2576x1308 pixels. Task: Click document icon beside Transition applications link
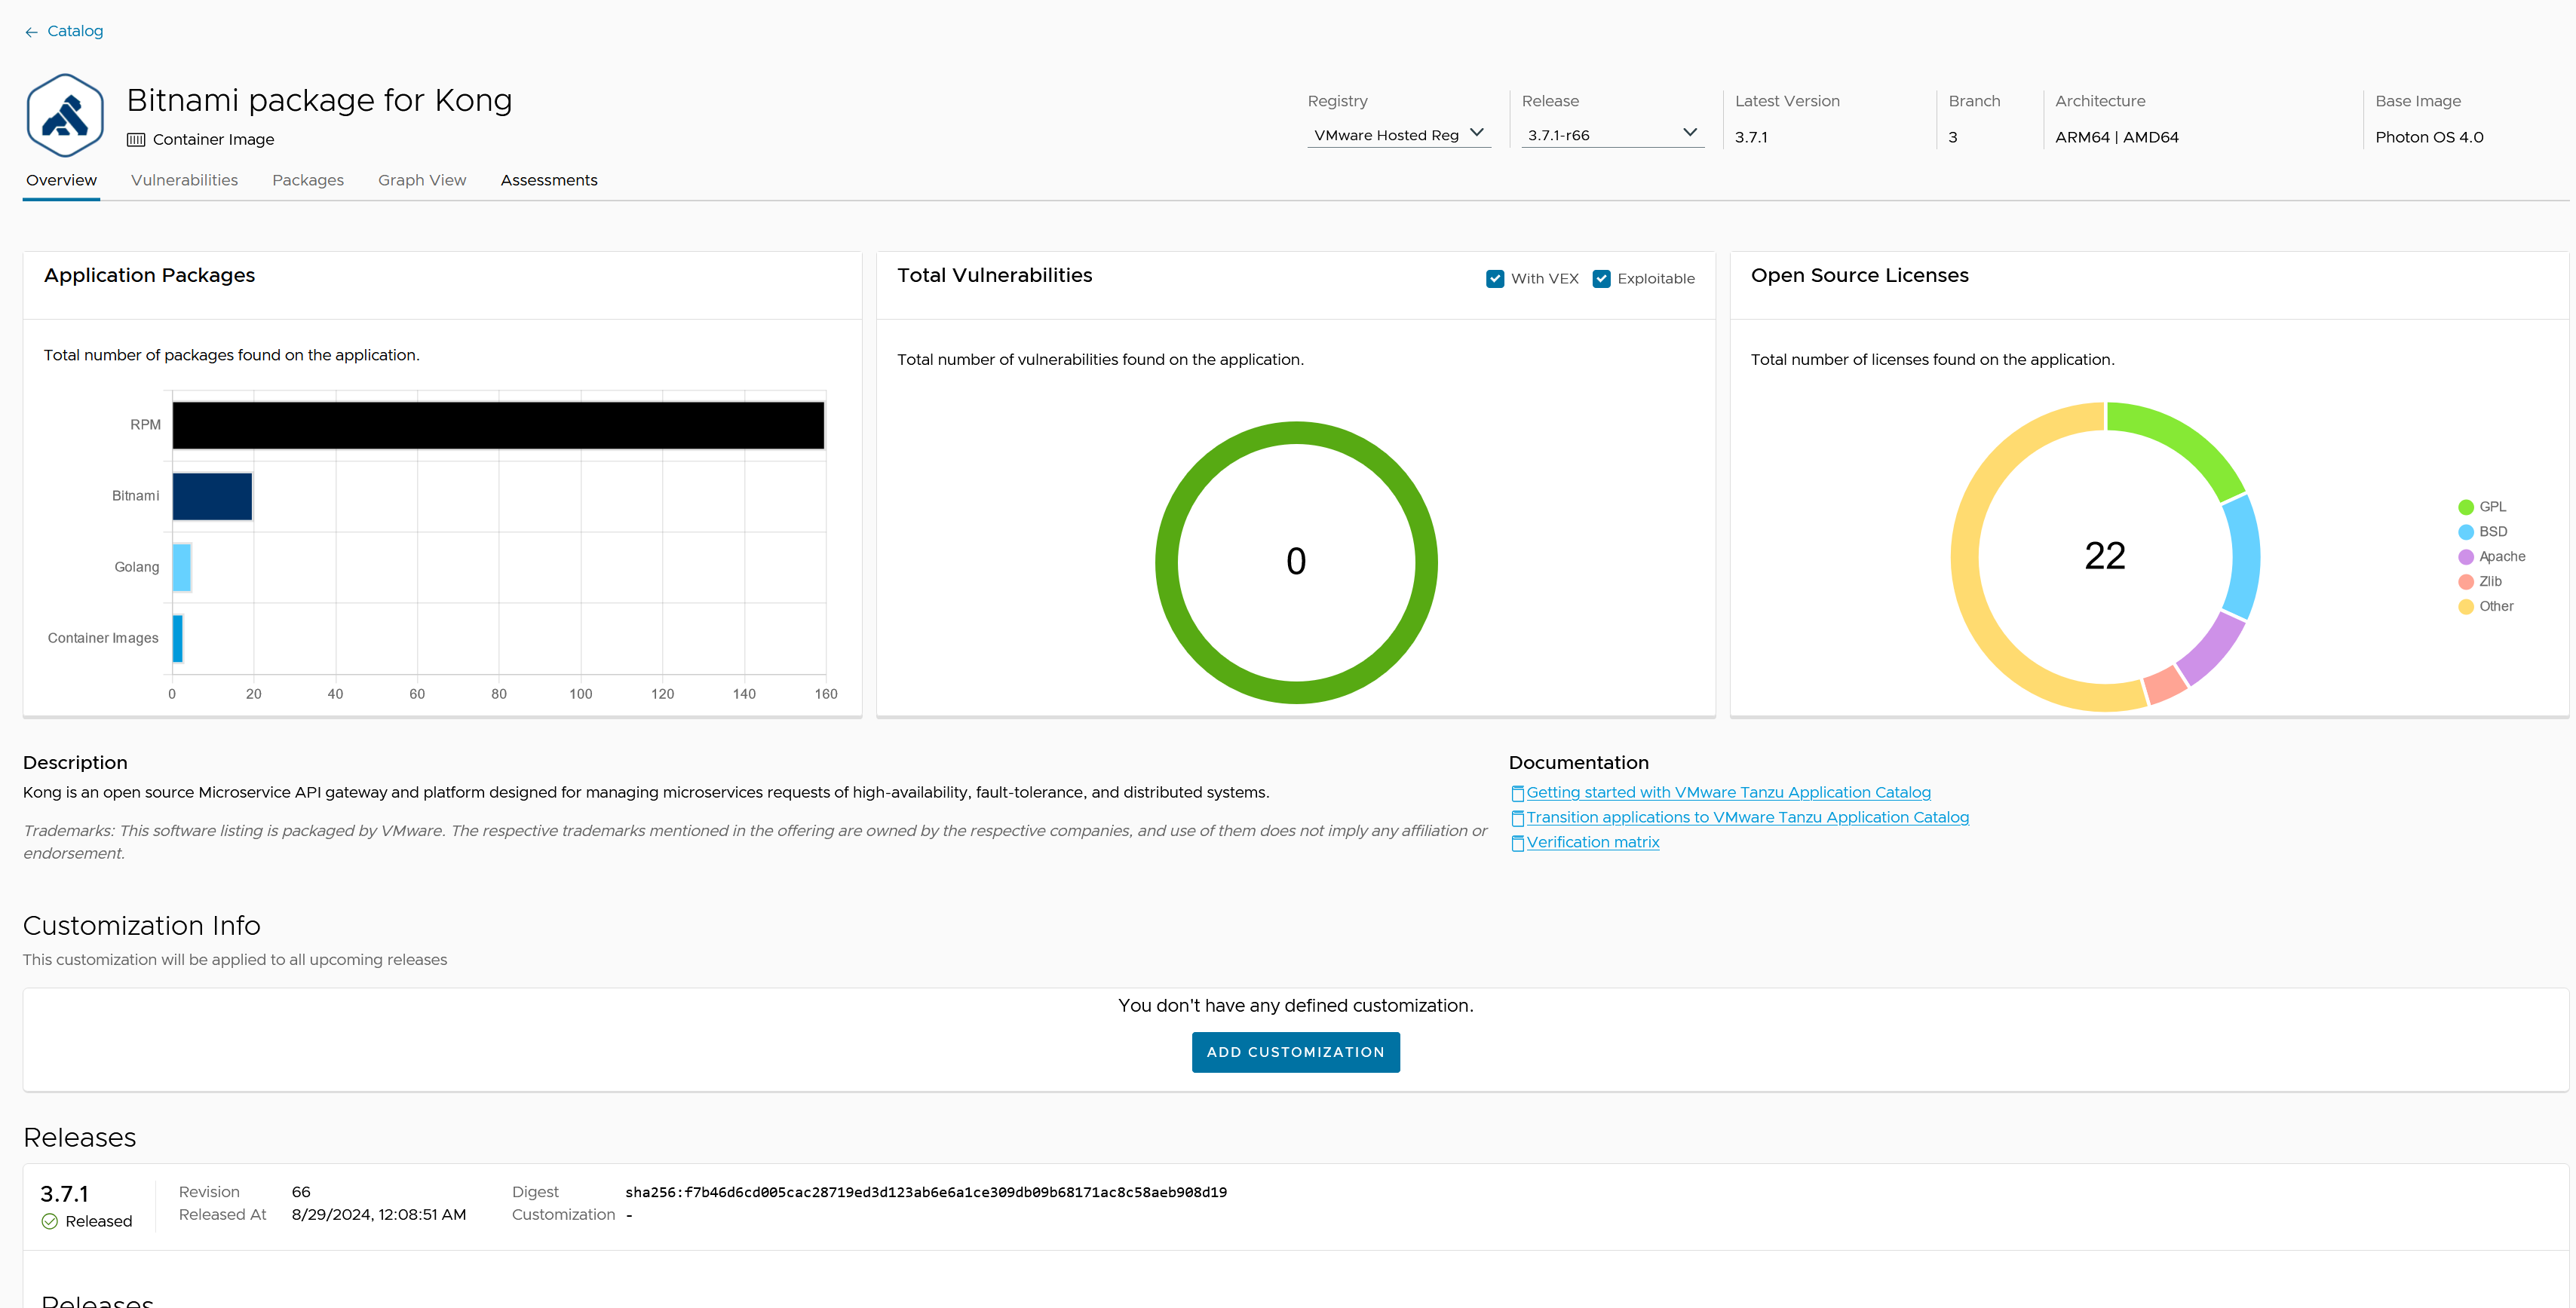point(1517,818)
